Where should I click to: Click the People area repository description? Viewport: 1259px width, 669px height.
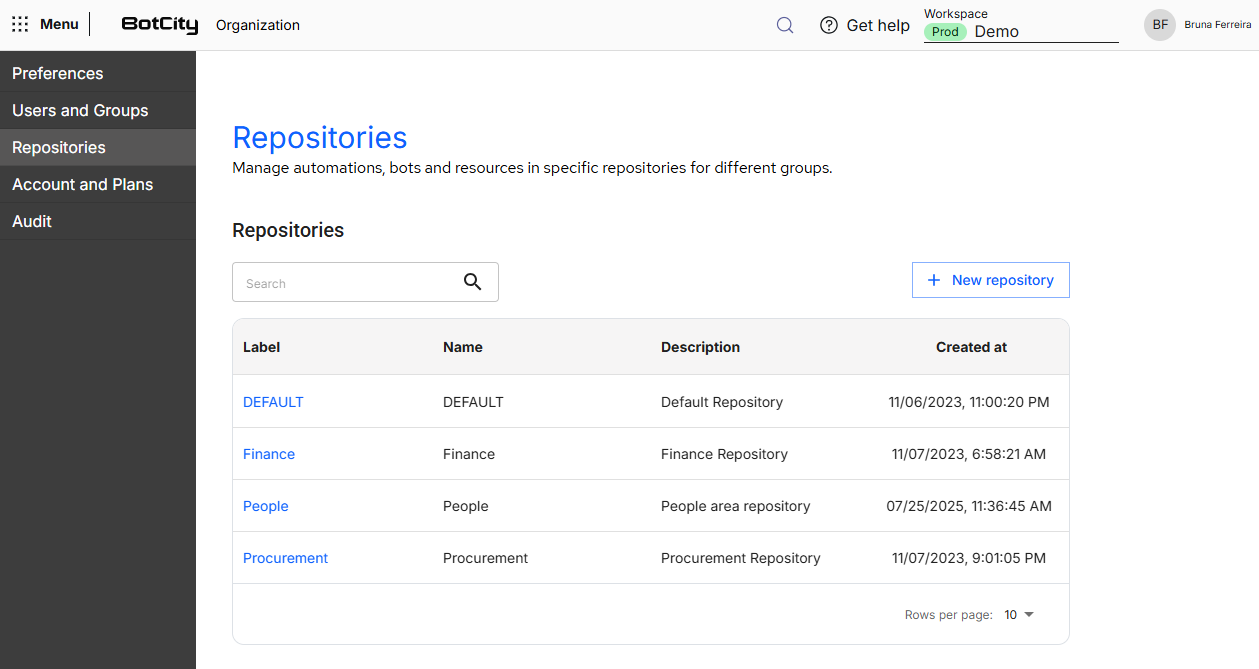click(735, 506)
